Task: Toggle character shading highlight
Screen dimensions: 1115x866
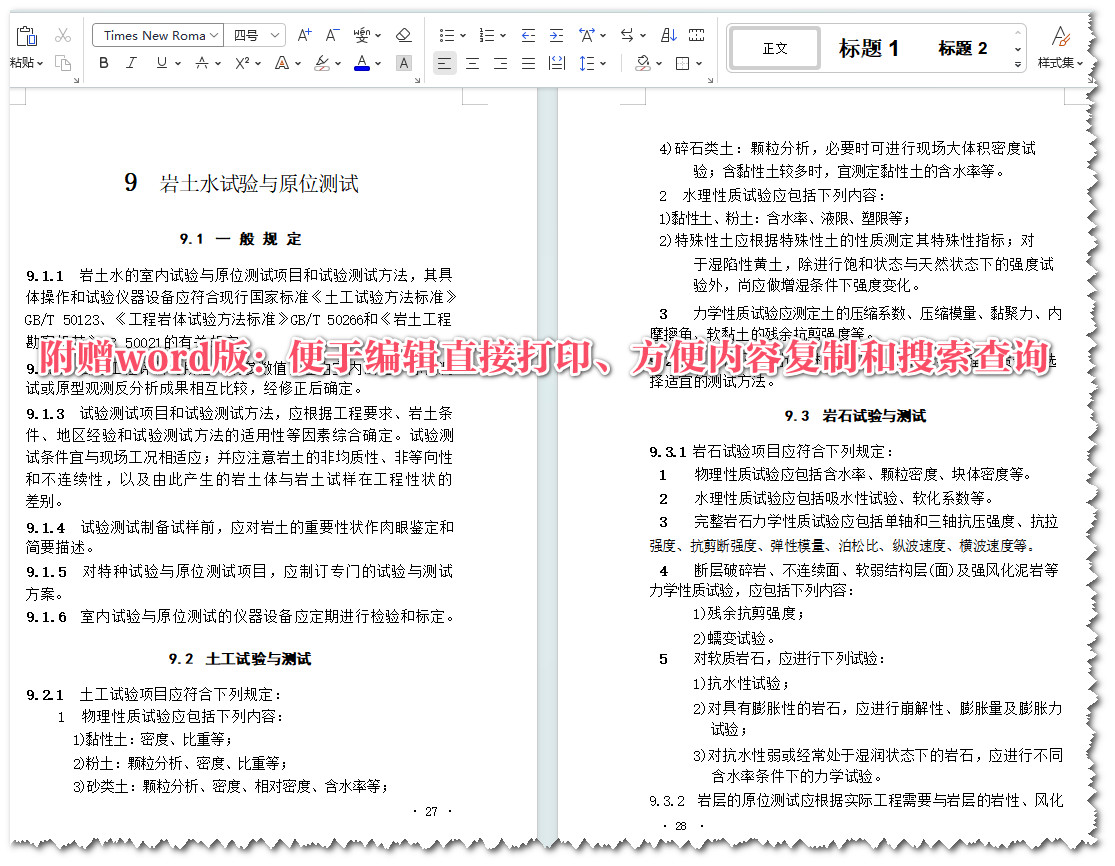Action: [x=404, y=62]
